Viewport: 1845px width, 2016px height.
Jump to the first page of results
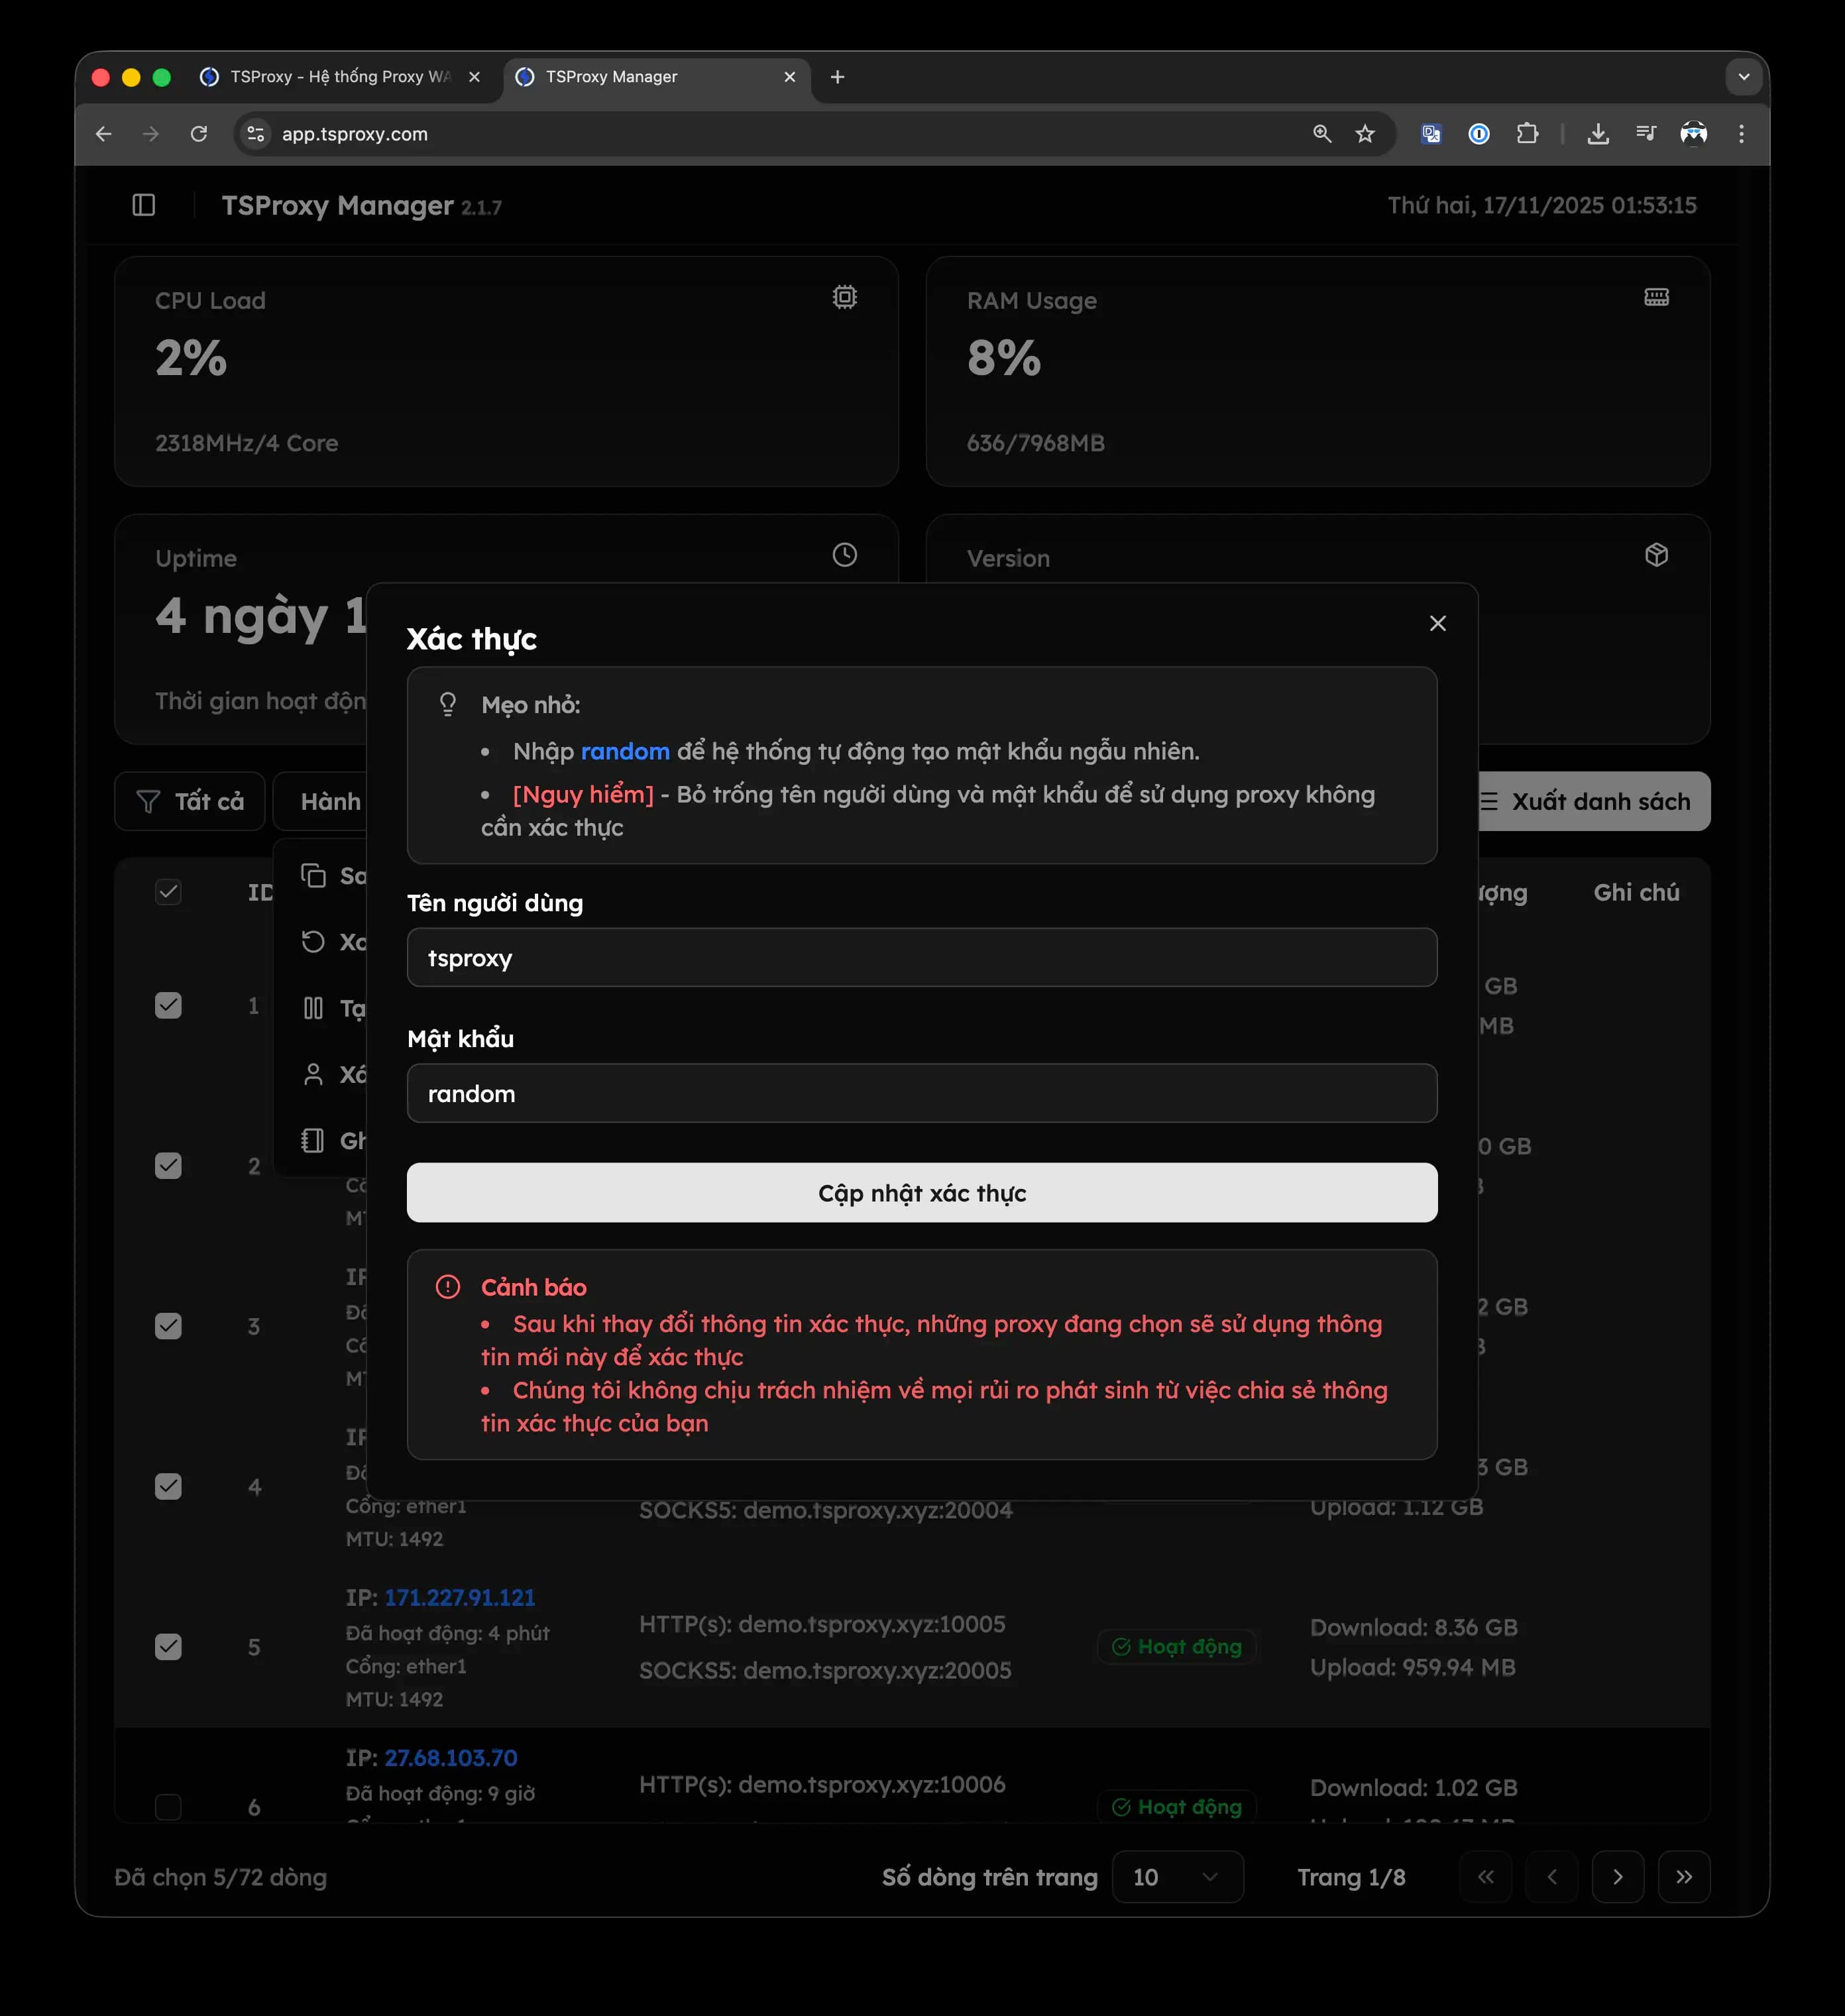(x=1486, y=1877)
